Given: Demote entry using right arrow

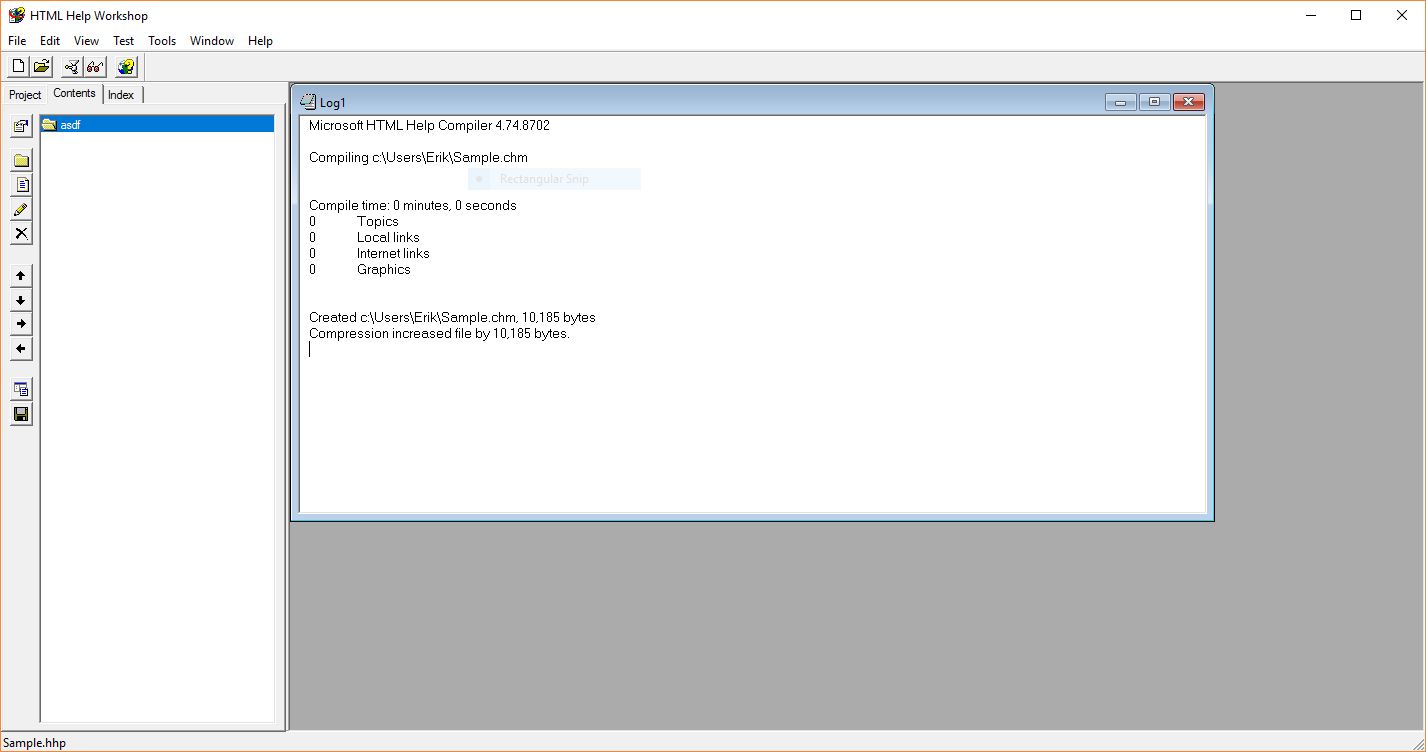Looking at the screenshot, I should pyautogui.click(x=20, y=323).
